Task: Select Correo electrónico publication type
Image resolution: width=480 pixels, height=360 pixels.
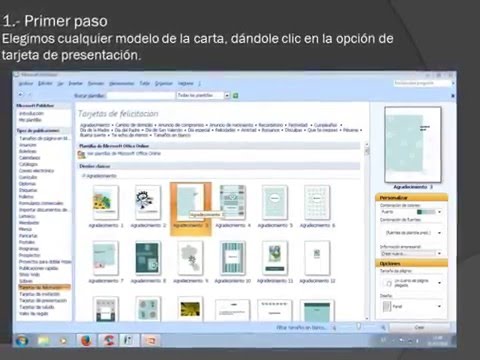Action: click(36, 171)
